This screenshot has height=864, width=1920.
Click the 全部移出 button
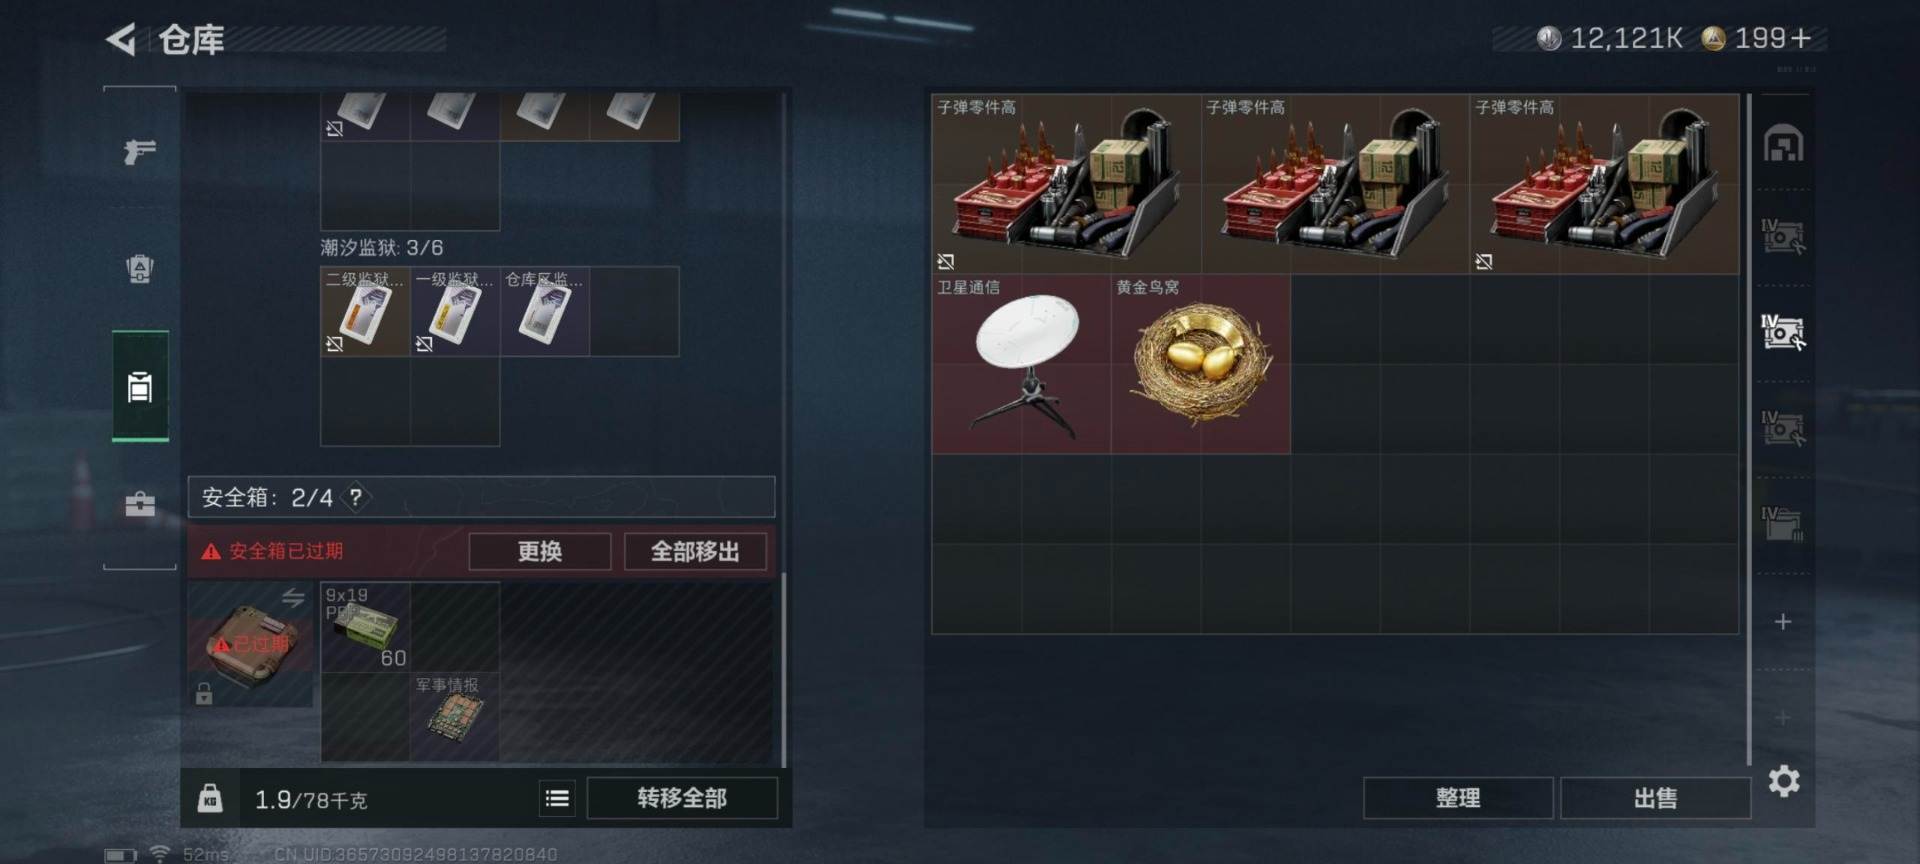[695, 551]
